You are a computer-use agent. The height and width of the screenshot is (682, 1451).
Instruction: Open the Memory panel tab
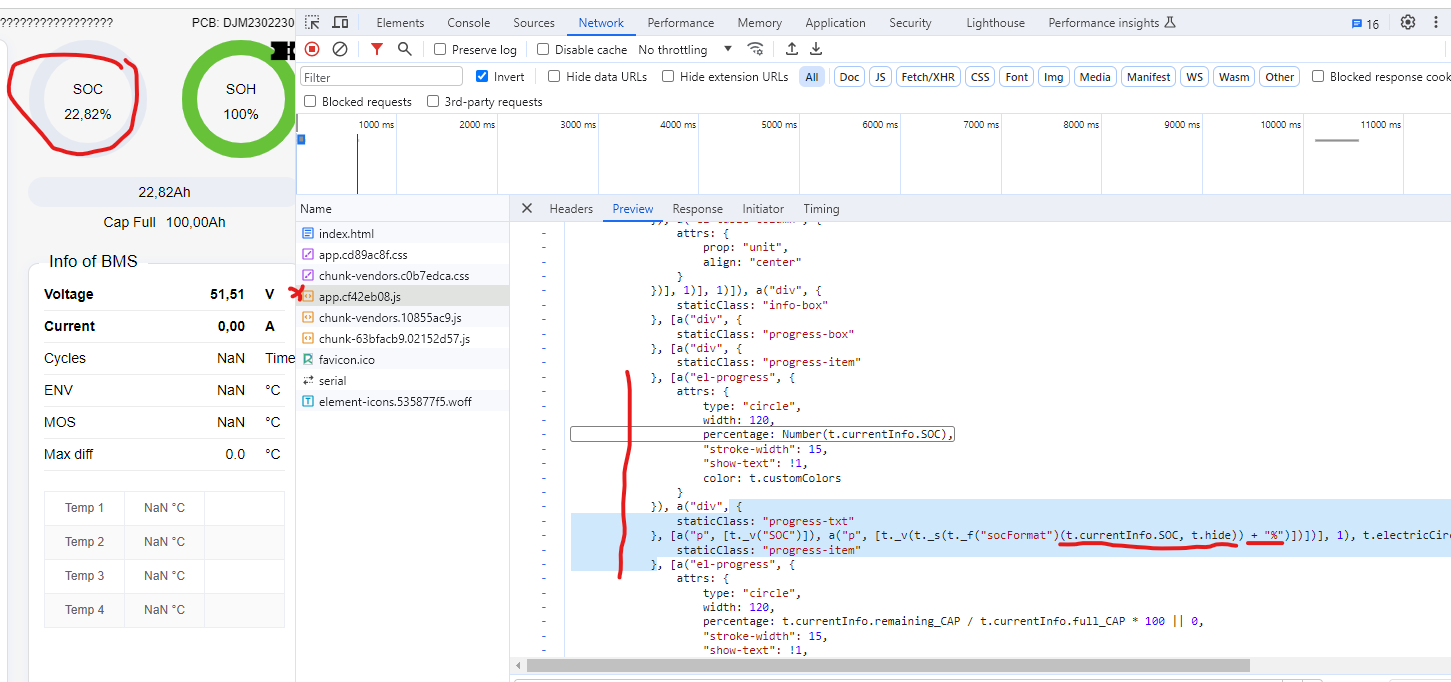(x=760, y=23)
